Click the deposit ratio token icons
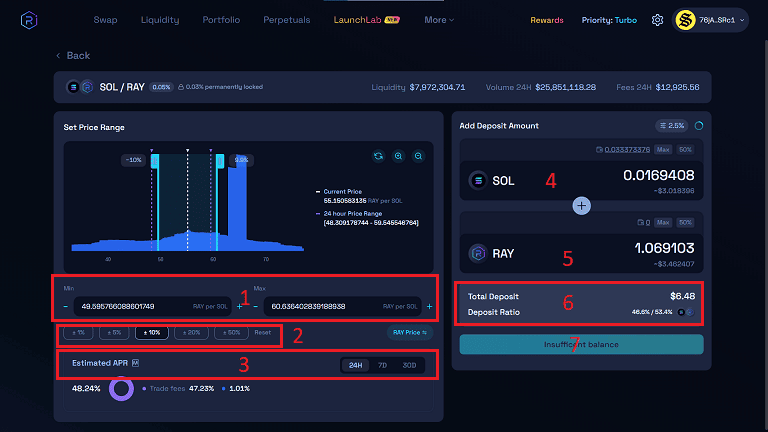The width and height of the screenshot is (768, 432). 685,312
